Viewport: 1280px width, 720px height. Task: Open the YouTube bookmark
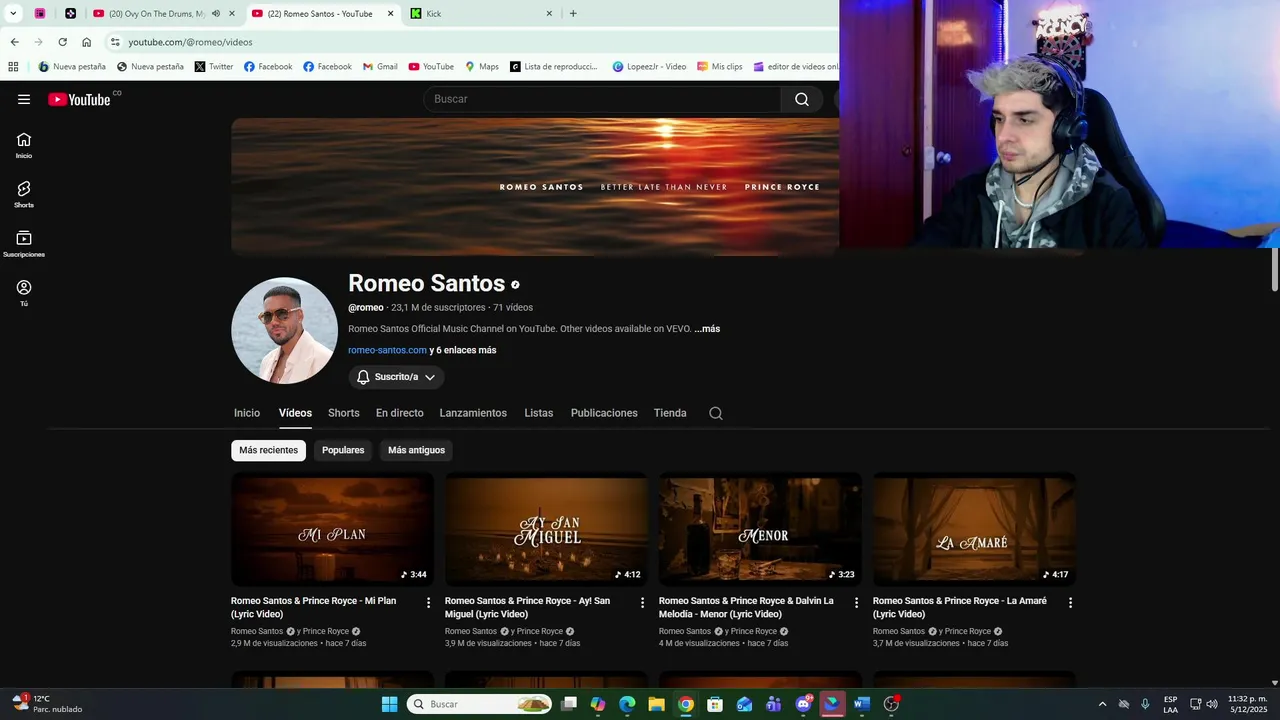[431, 67]
